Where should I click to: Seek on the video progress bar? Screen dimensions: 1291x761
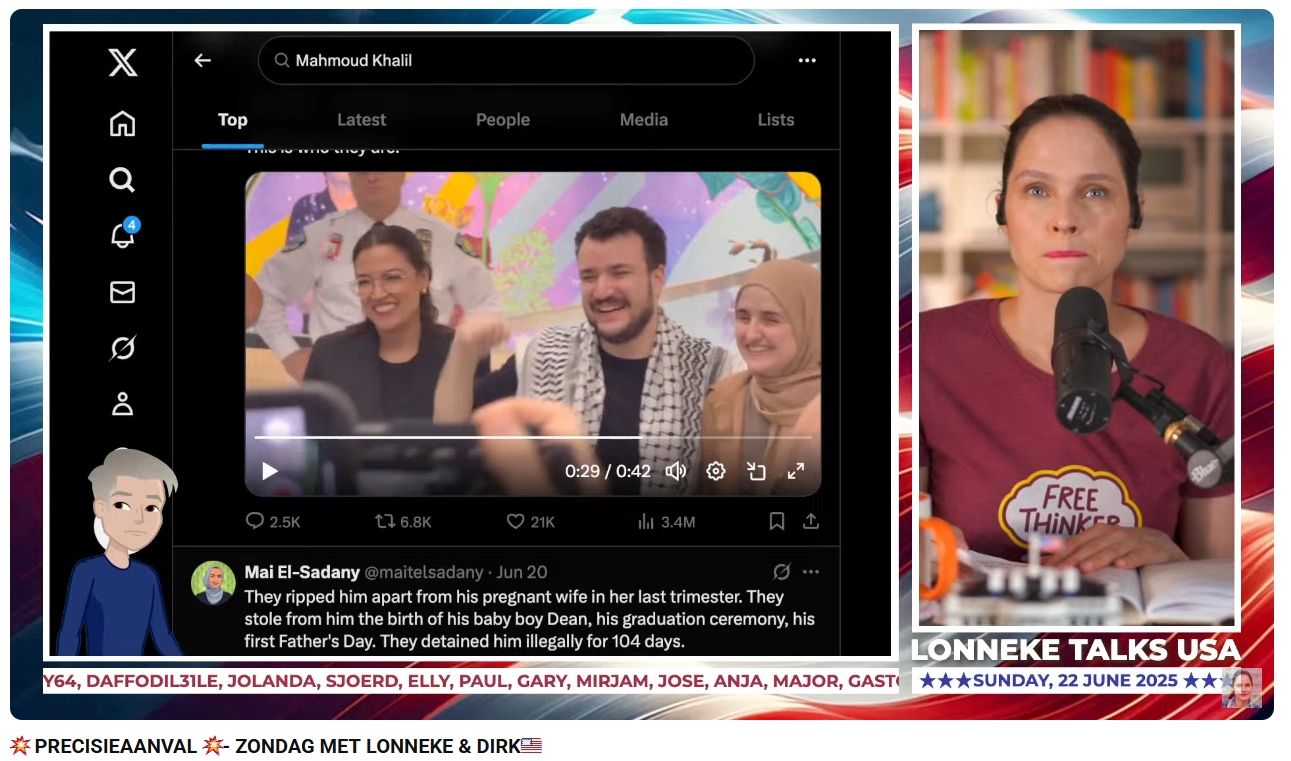coord(533,437)
